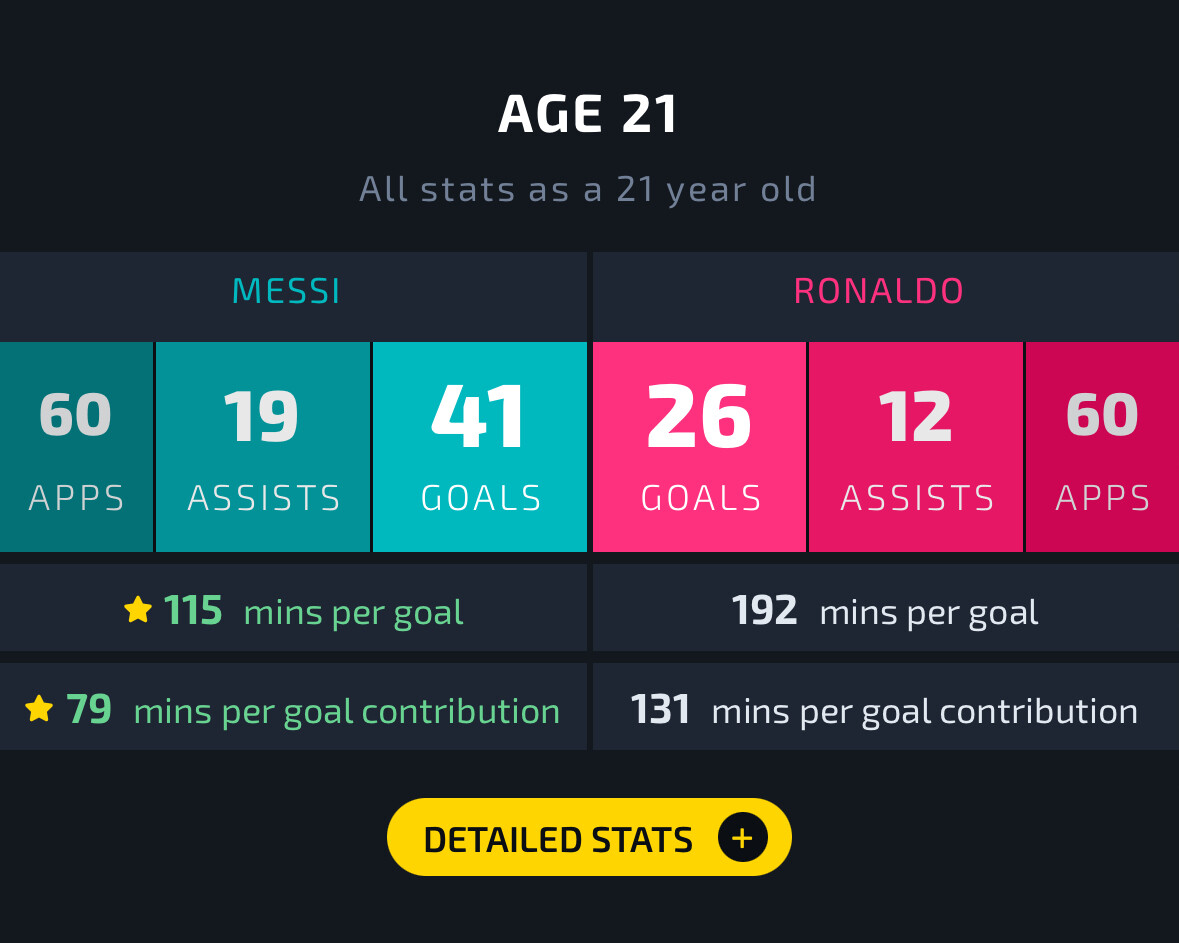1179x943 pixels.
Task: Click the MESSI header label
Action: tap(286, 292)
